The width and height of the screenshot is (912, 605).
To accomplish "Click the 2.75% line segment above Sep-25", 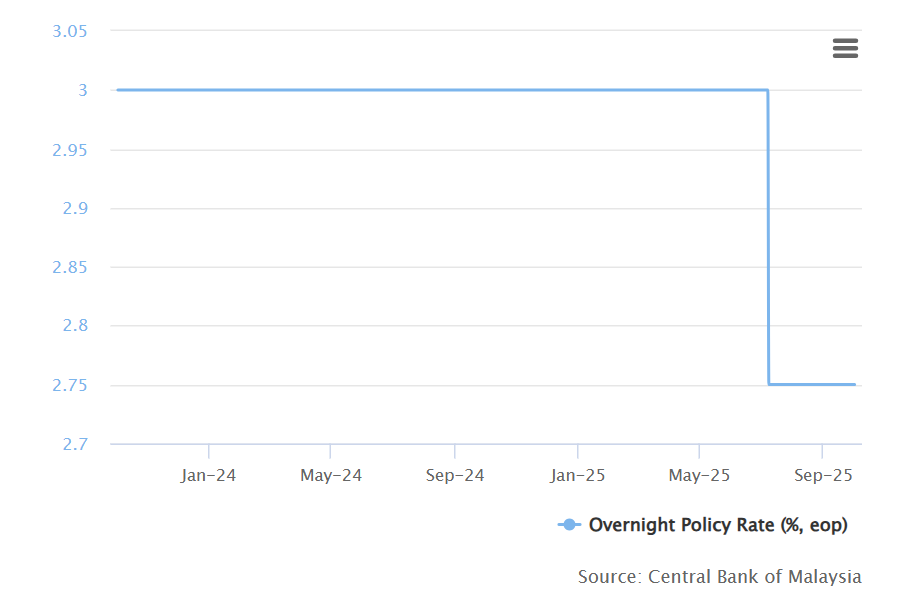I will (821, 384).
